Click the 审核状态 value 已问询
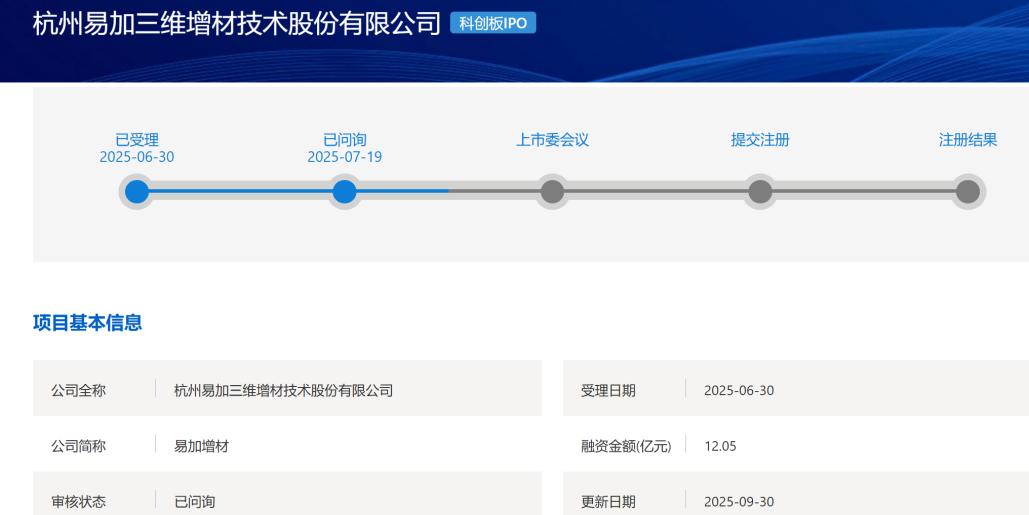Screen dimensions: 1029x515 point(194,501)
